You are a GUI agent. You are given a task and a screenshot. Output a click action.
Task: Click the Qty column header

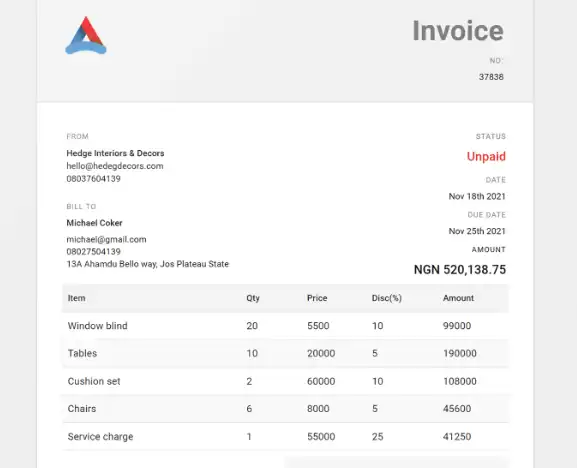(x=253, y=298)
